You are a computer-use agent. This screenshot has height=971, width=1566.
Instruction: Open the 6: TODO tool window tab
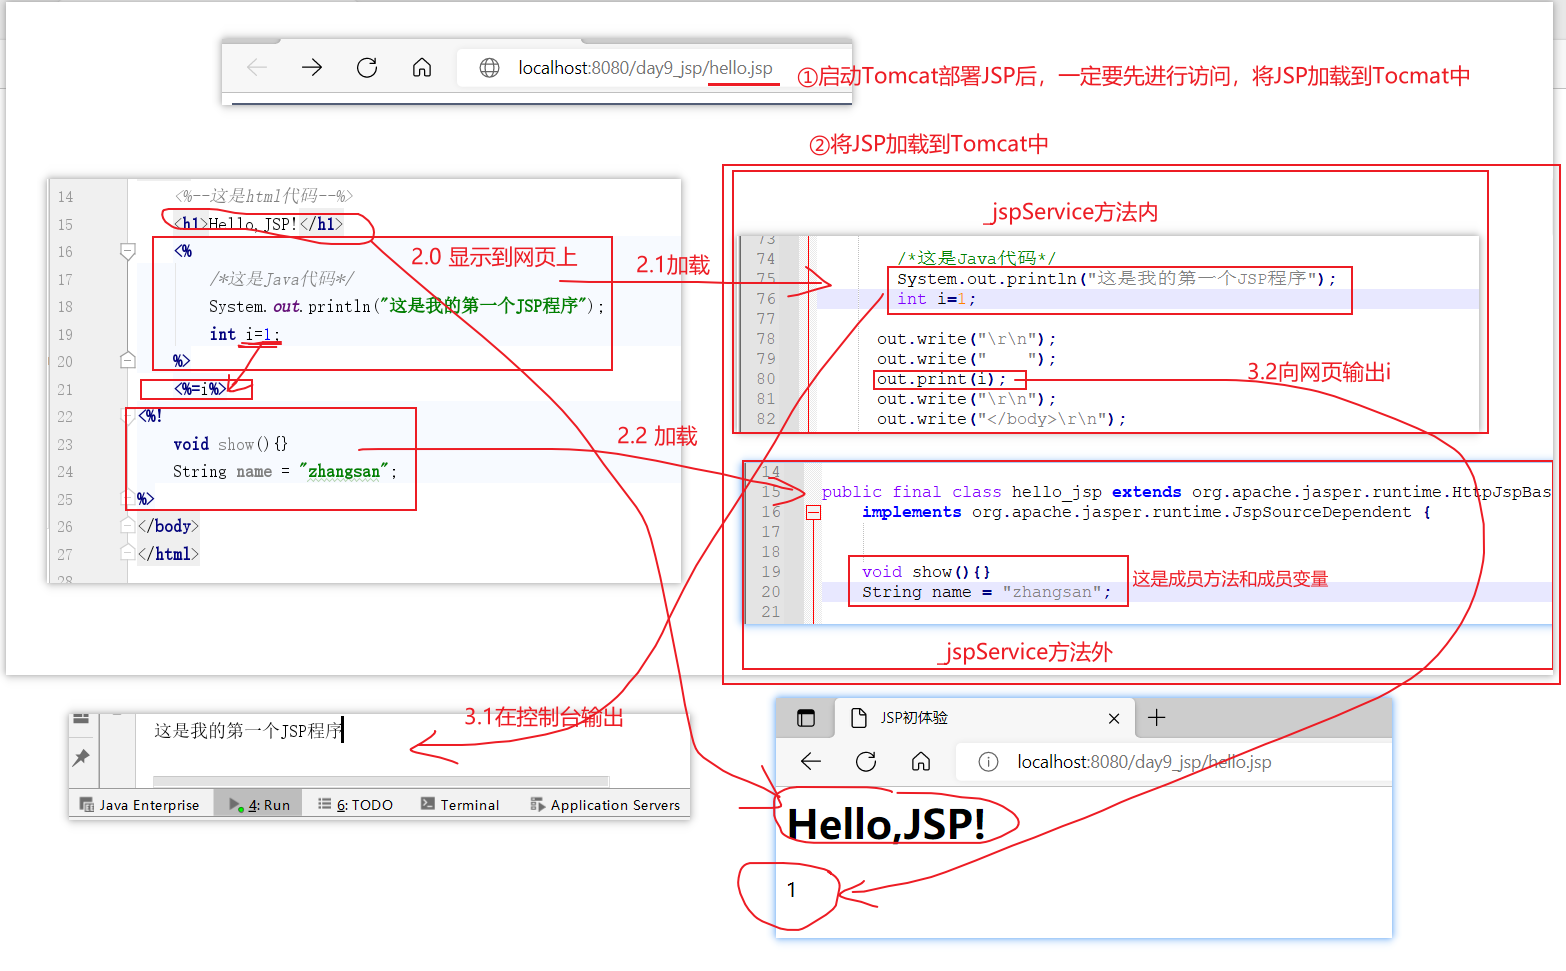coord(355,805)
